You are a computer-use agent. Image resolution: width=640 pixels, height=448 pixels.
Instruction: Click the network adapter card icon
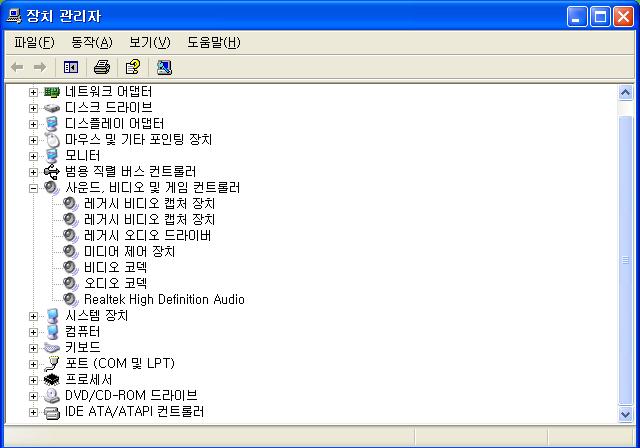(52, 92)
